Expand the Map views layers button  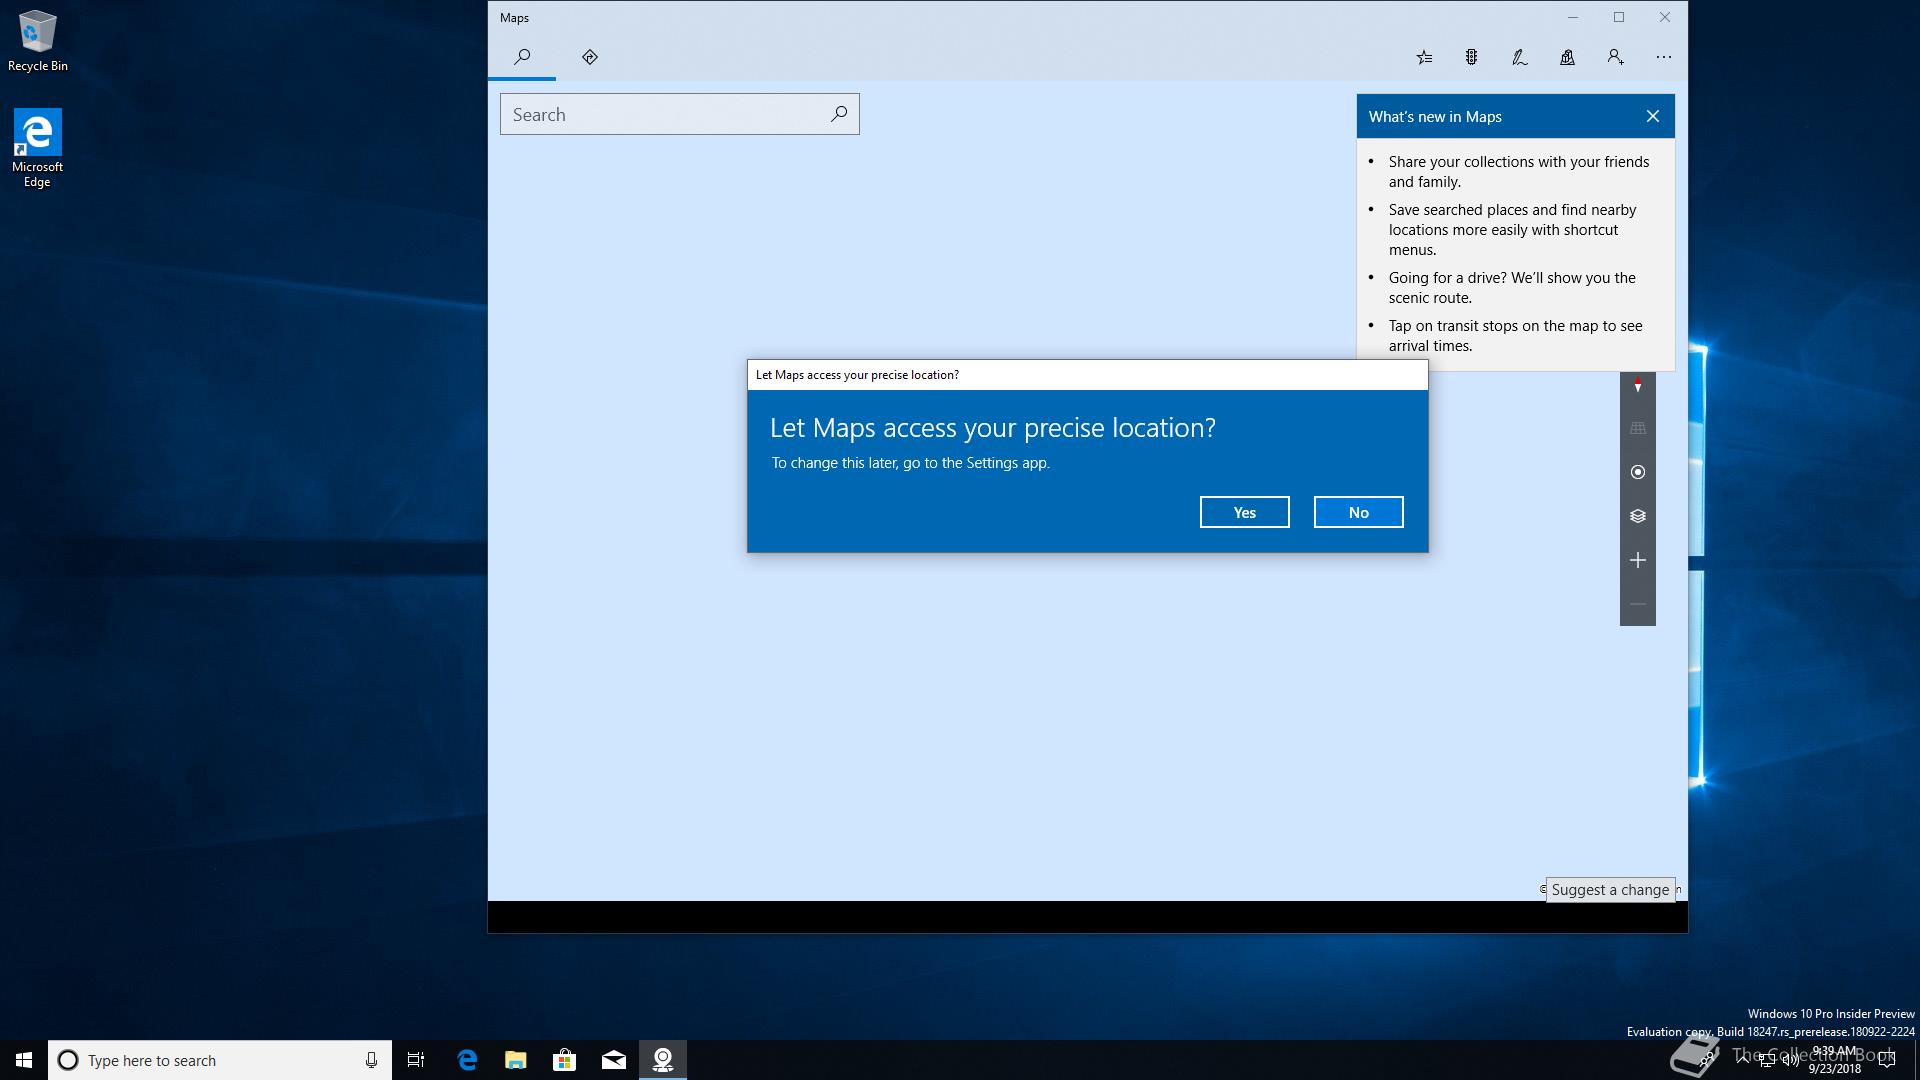click(1637, 516)
